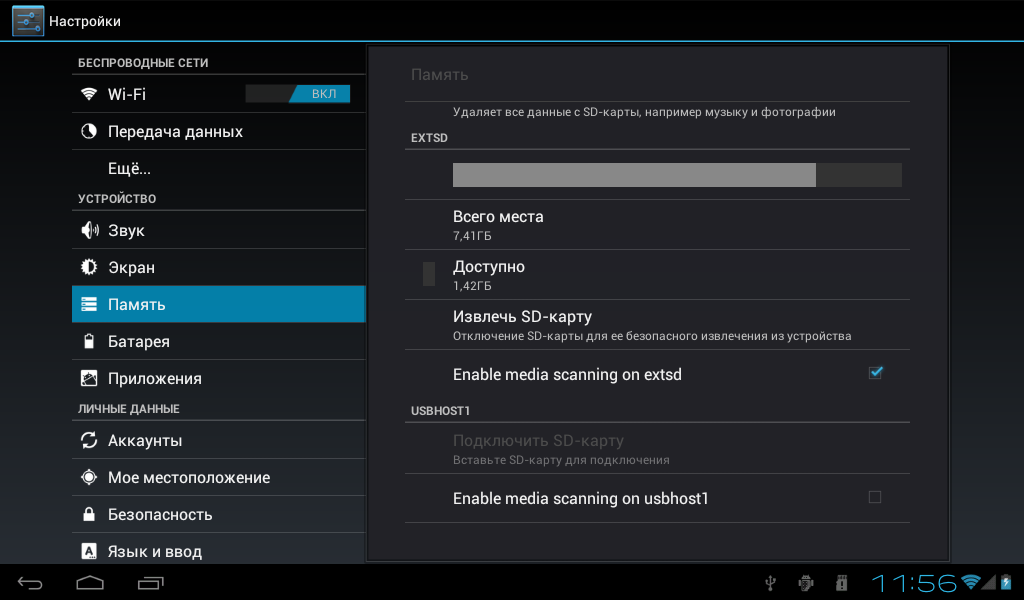The image size is (1024, 600).
Task: Click the Wi-Fi signal icon in sidebar
Action: pyautogui.click(x=89, y=93)
